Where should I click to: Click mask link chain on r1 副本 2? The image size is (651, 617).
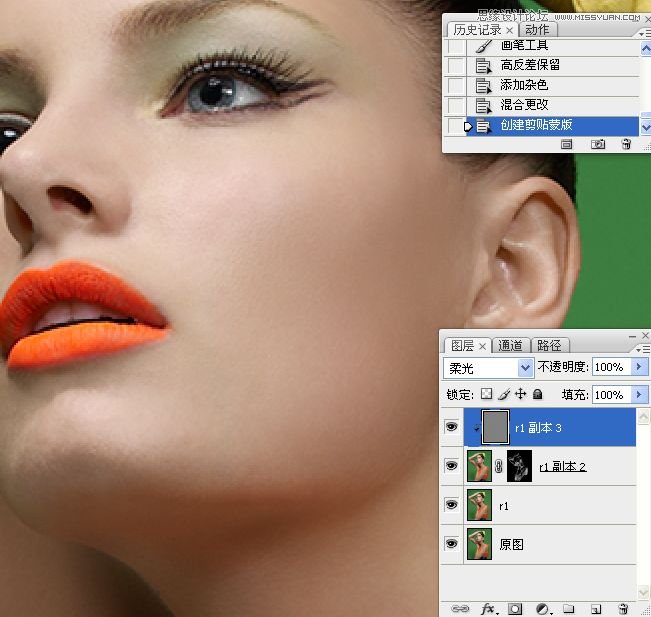coord(499,466)
